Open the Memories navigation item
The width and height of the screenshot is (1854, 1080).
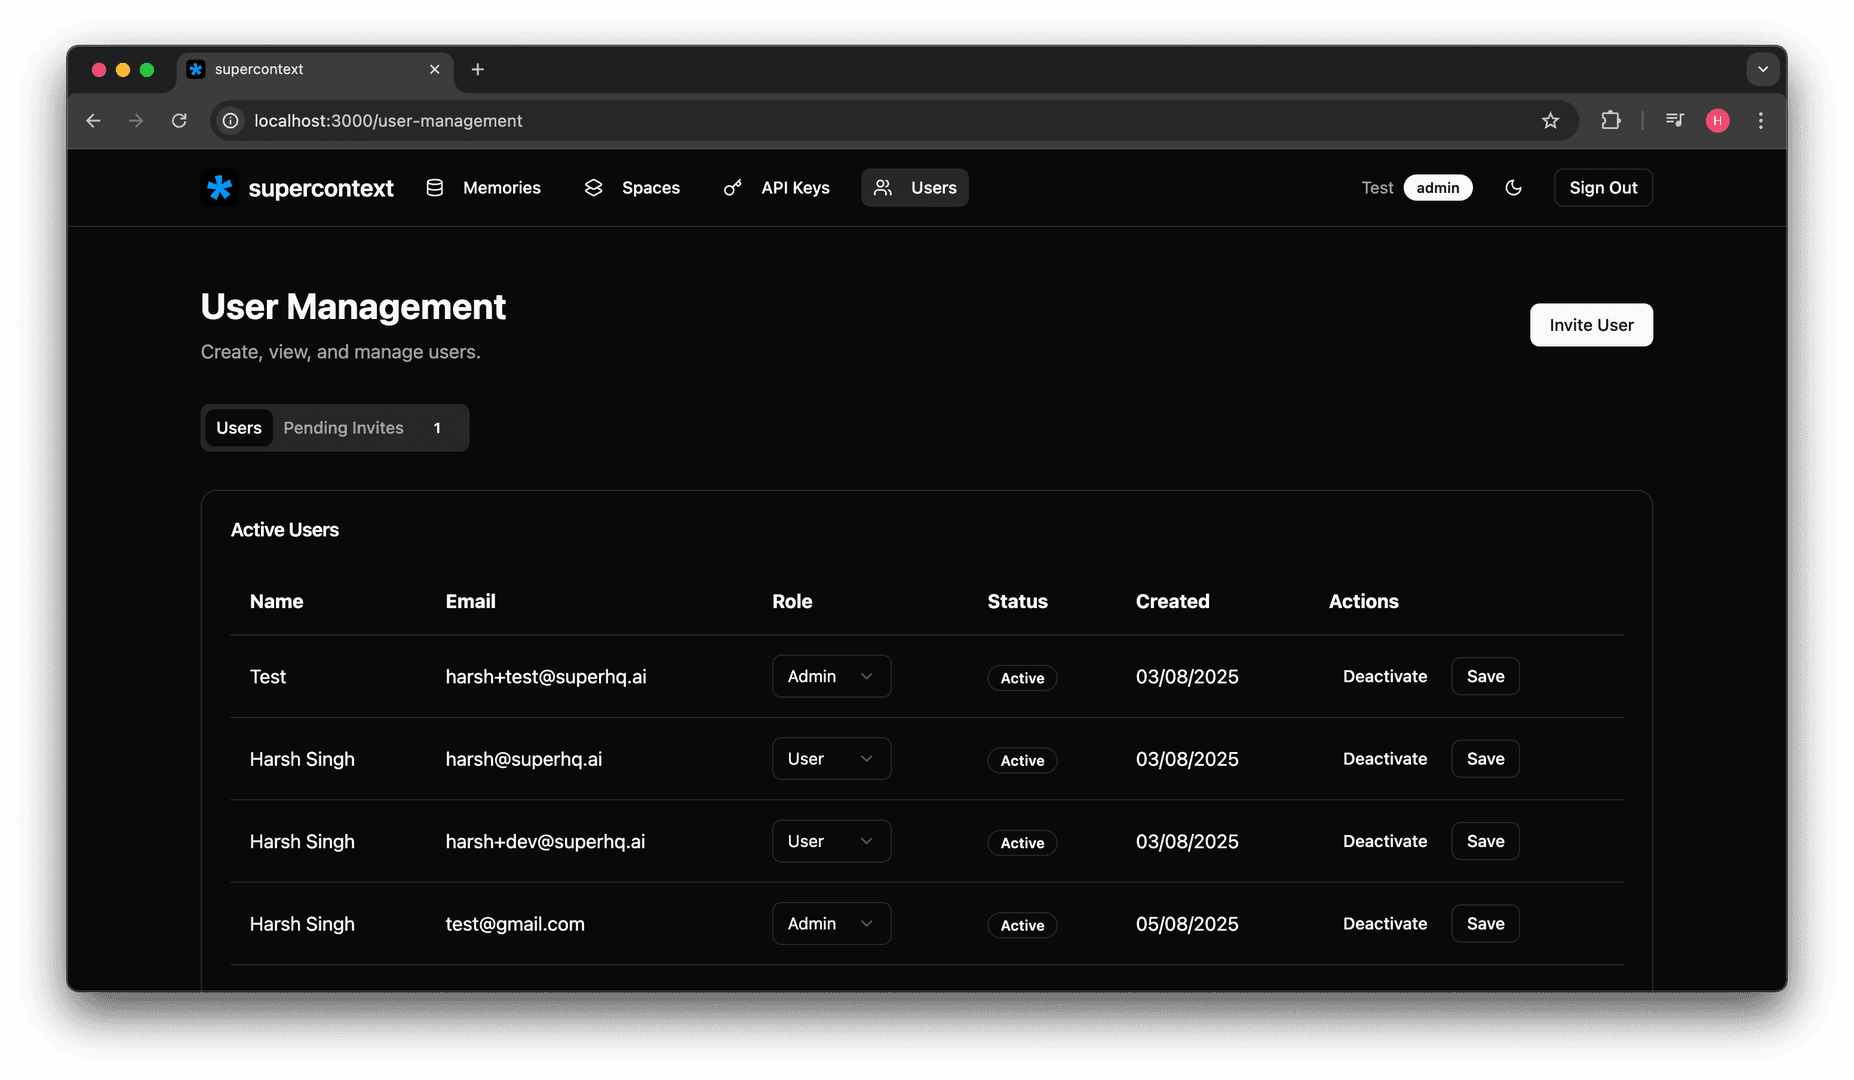click(484, 188)
